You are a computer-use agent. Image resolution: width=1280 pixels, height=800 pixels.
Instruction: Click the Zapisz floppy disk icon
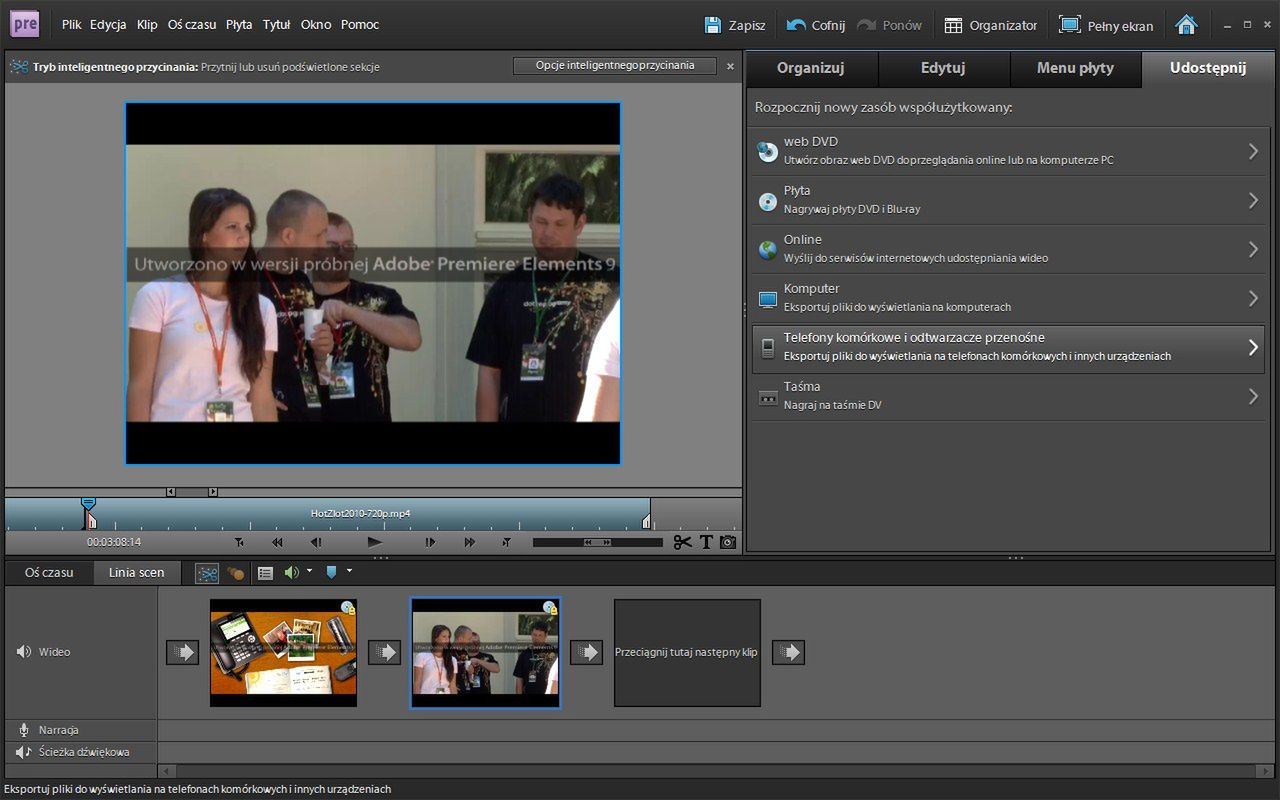(x=713, y=25)
